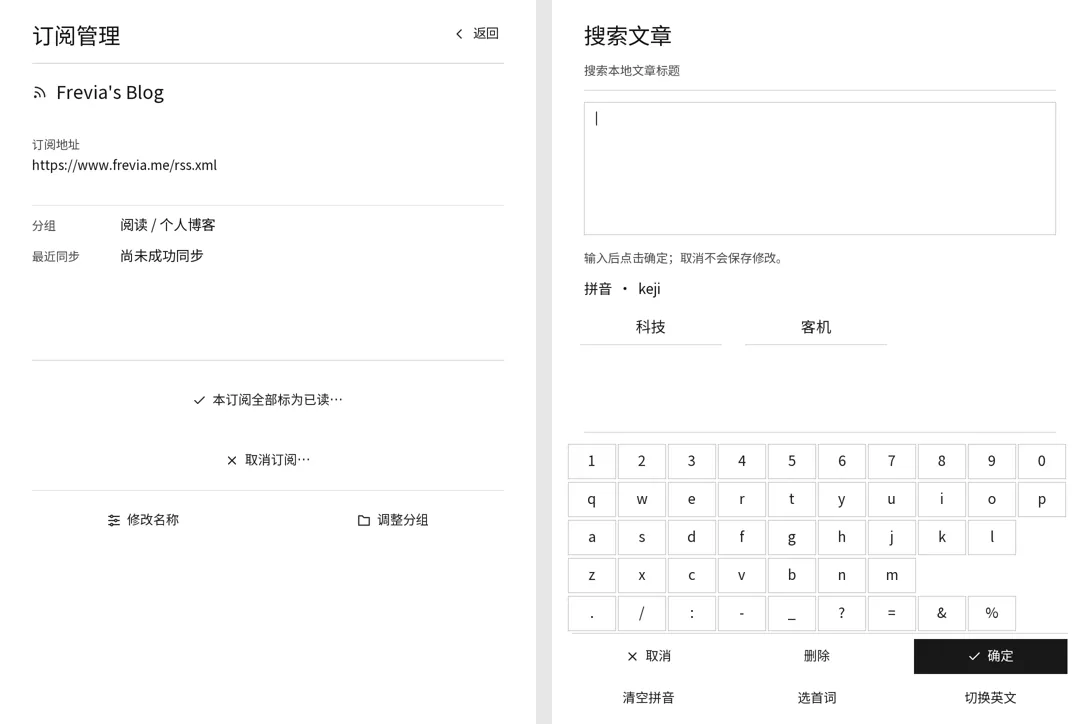Tap the z key
This screenshot has height=724, width=1088.
click(x=592, y=575)
